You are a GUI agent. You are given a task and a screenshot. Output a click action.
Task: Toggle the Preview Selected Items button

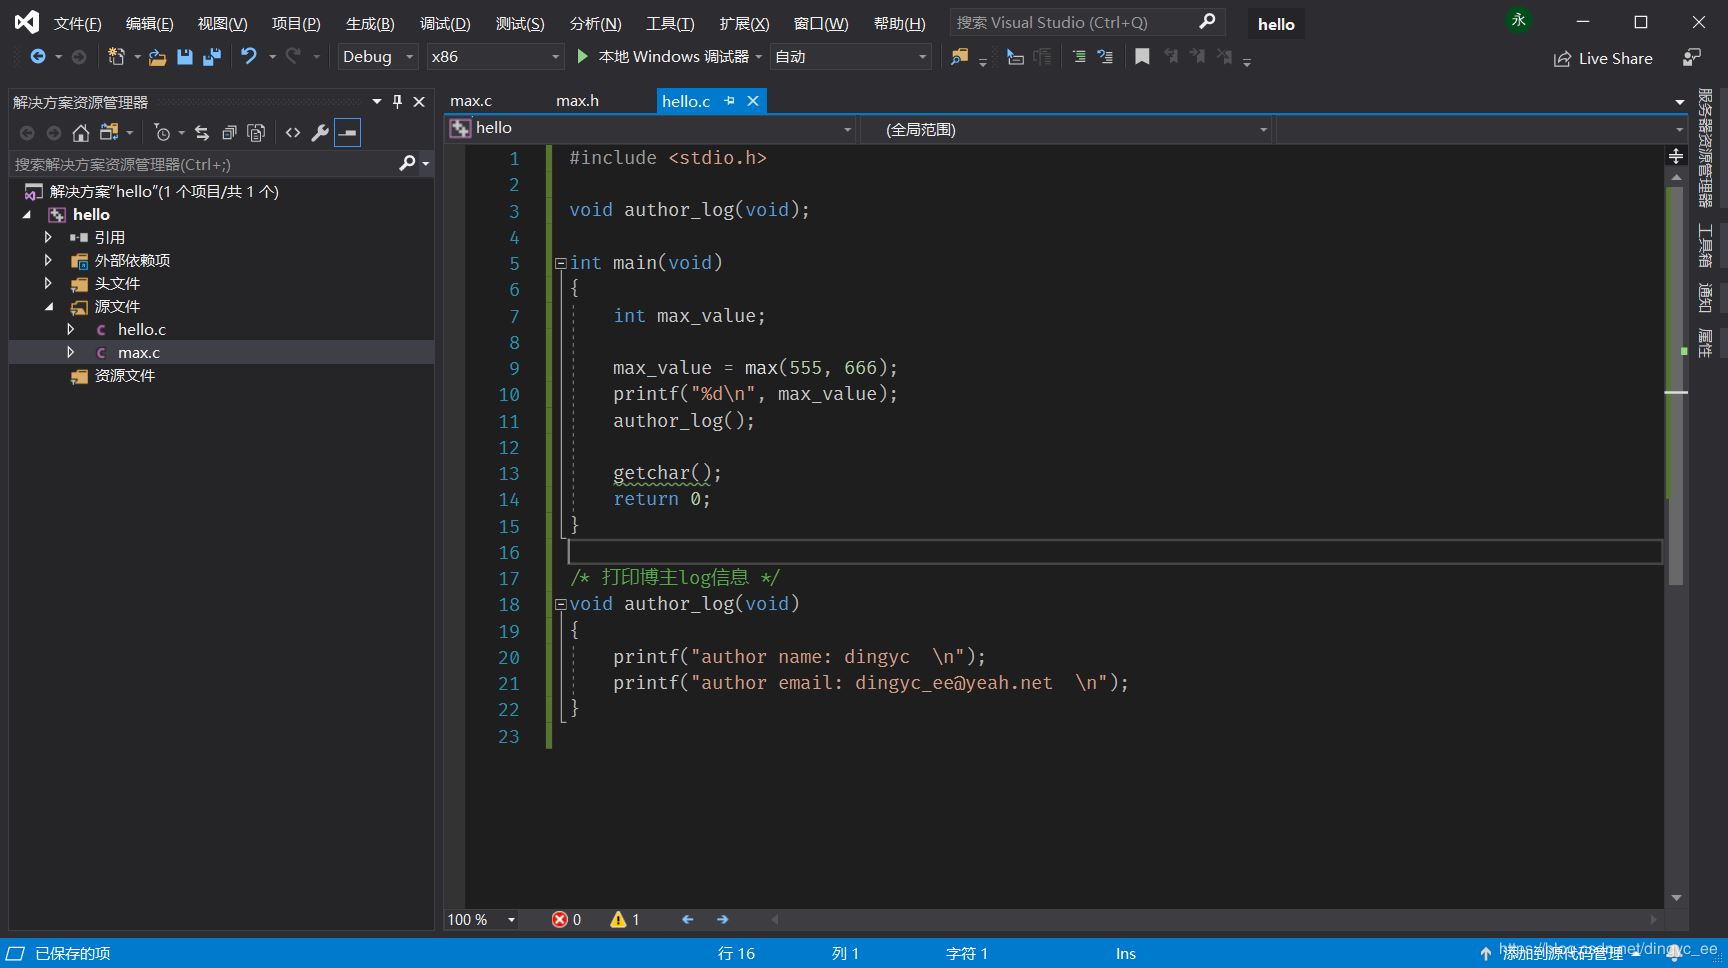tap(347, 133)
